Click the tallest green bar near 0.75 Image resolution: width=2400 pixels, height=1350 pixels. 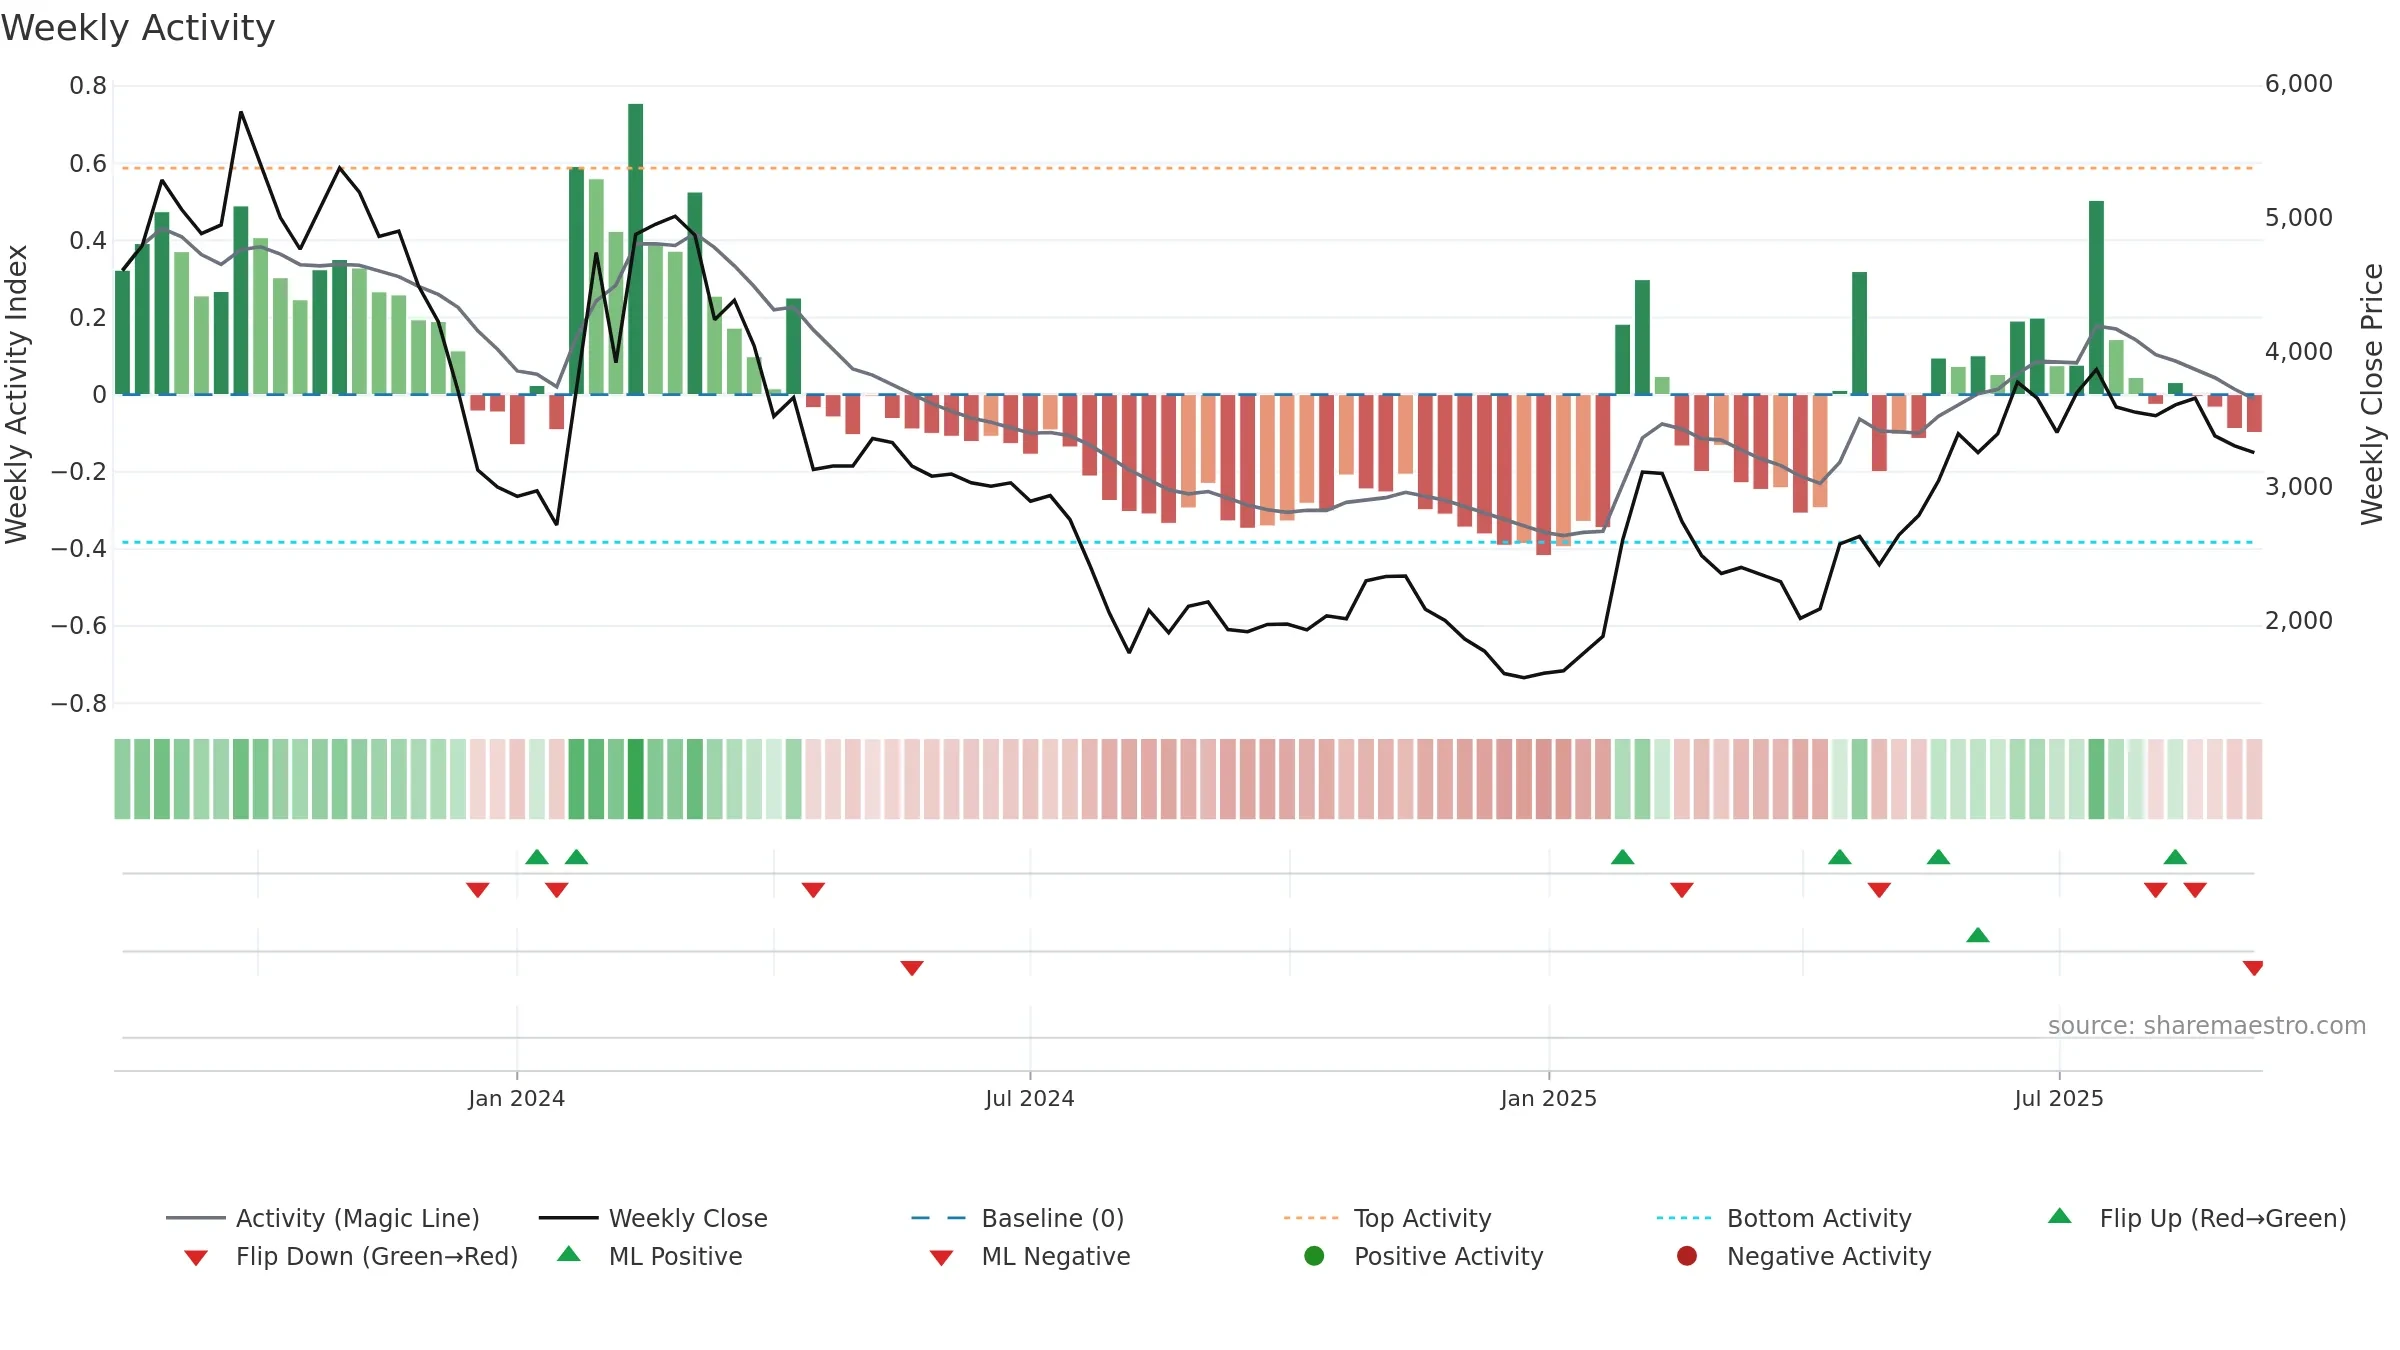click(636, 249)
